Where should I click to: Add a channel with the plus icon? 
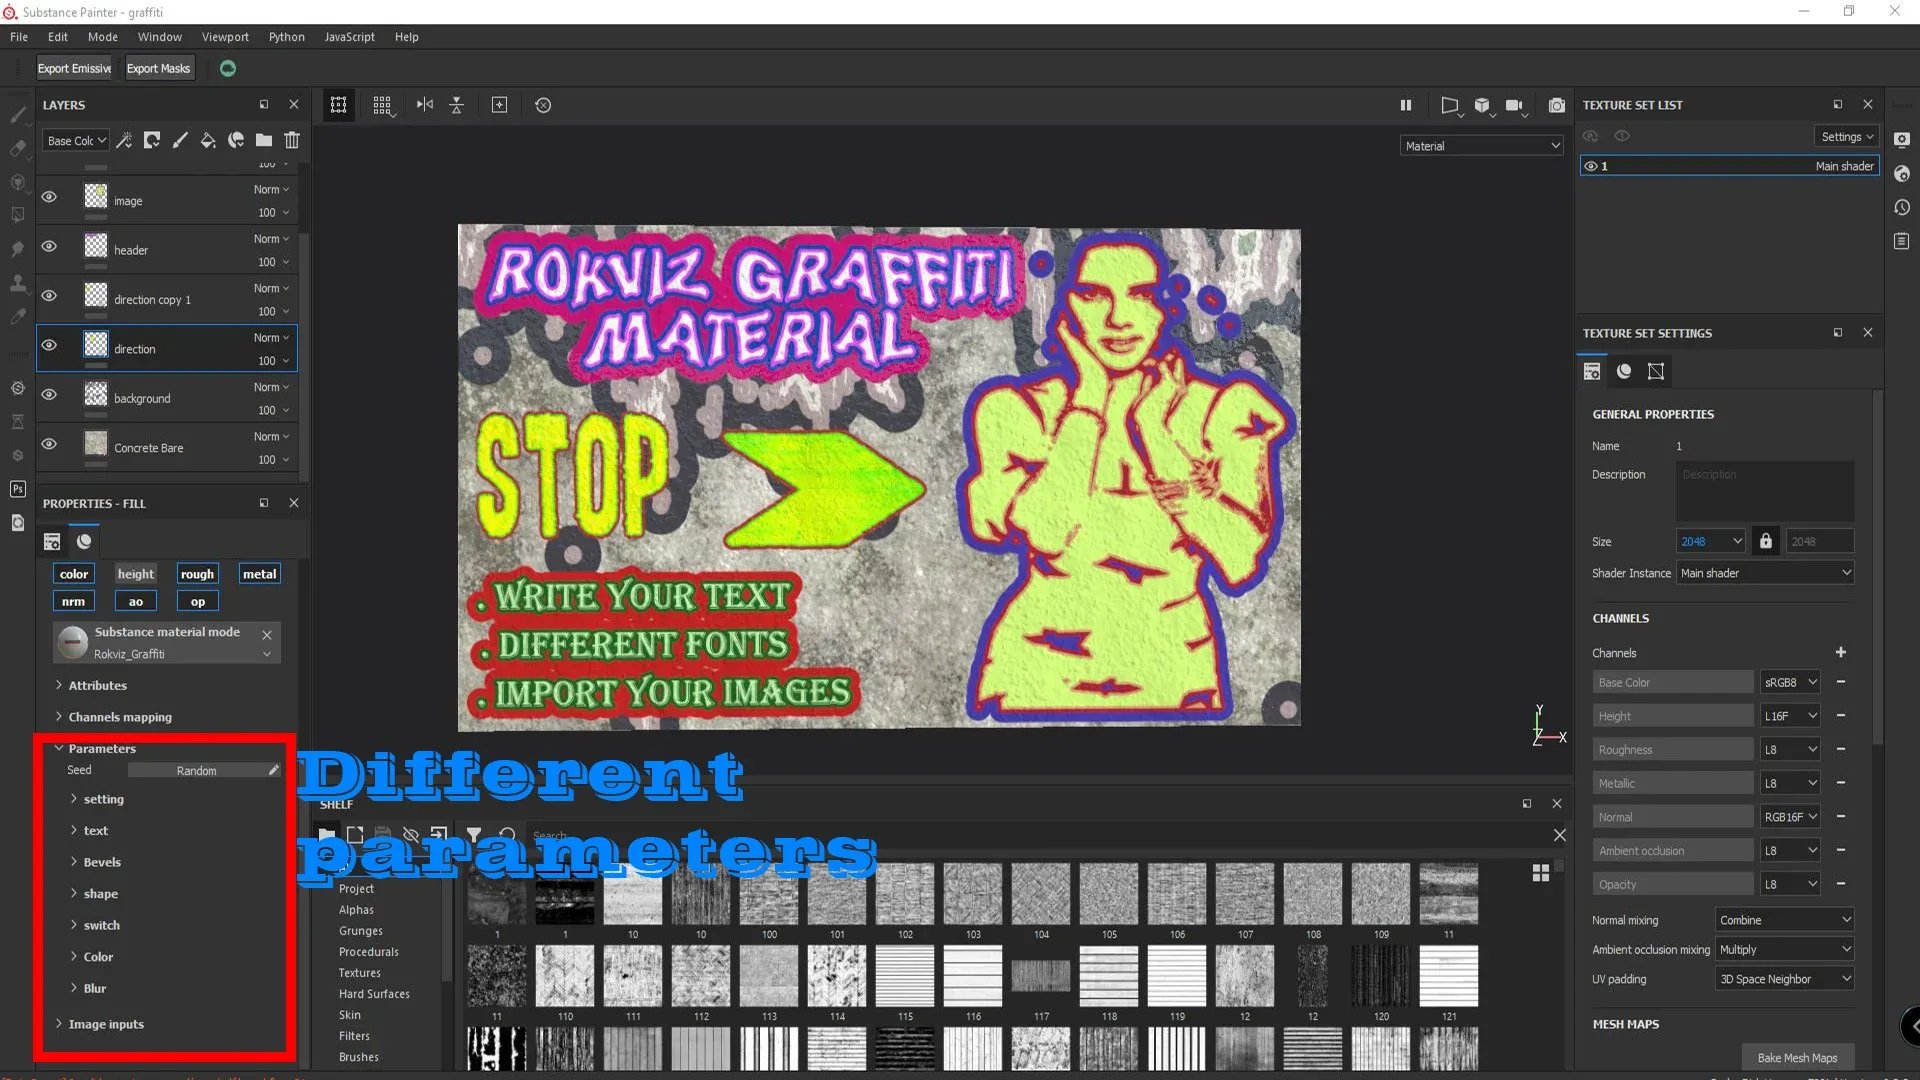point(1841,652)
